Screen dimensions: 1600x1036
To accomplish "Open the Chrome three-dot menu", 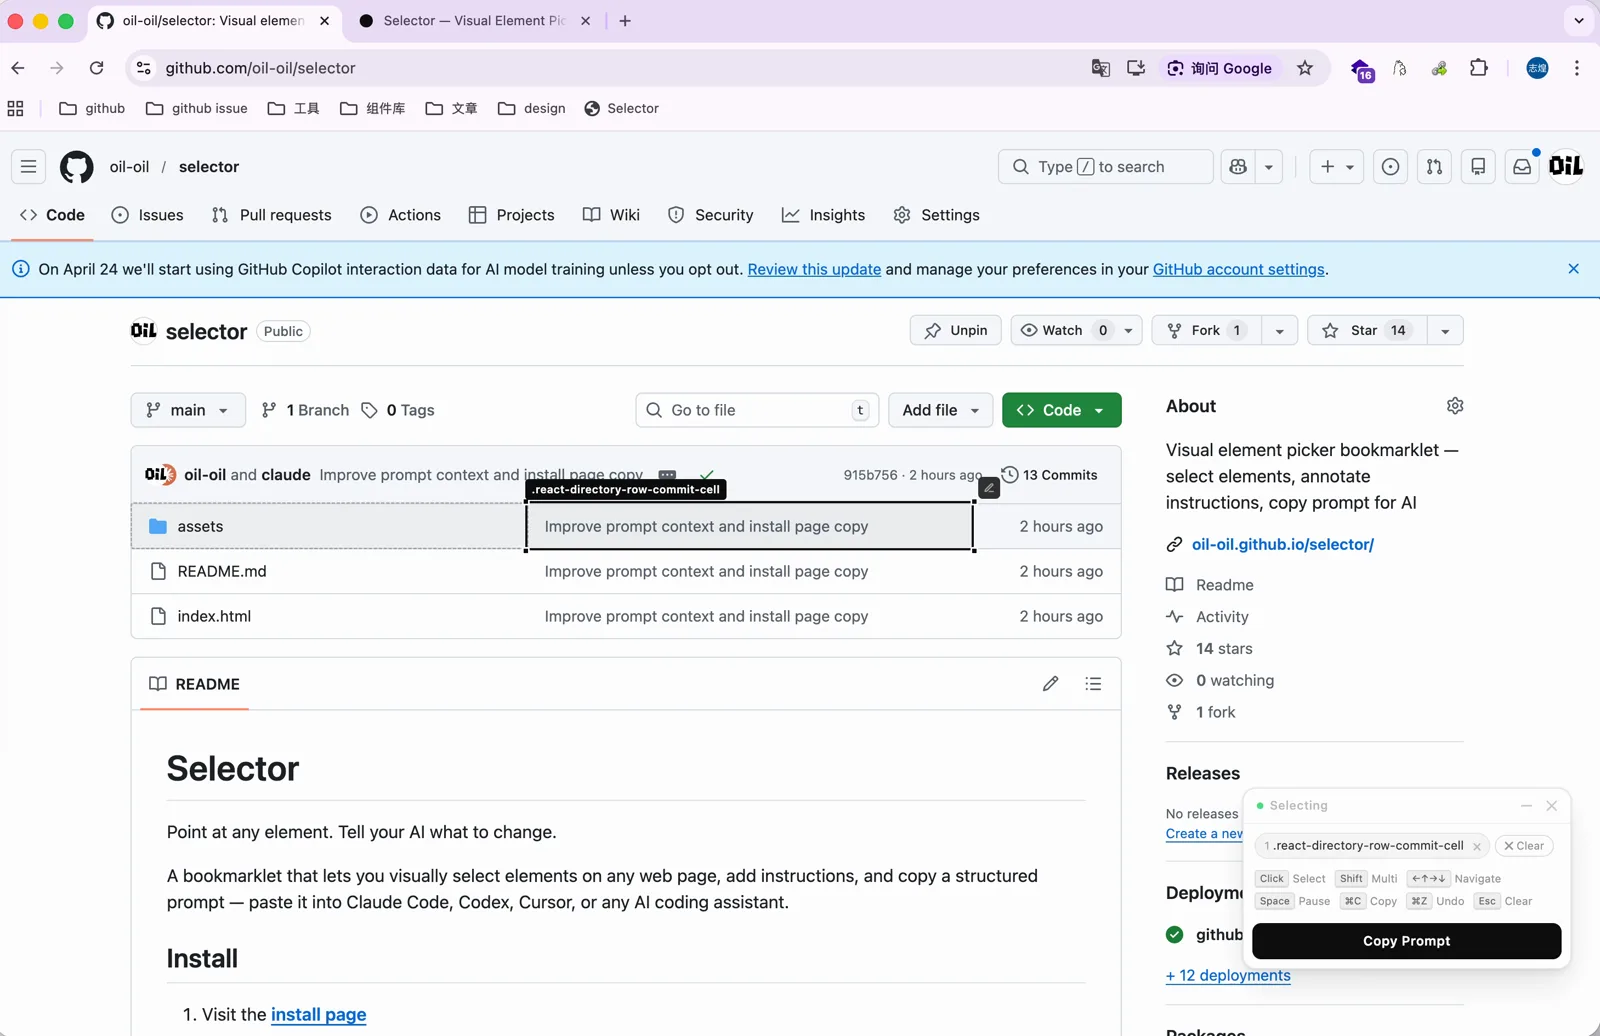I will [x=1577, y=68].
